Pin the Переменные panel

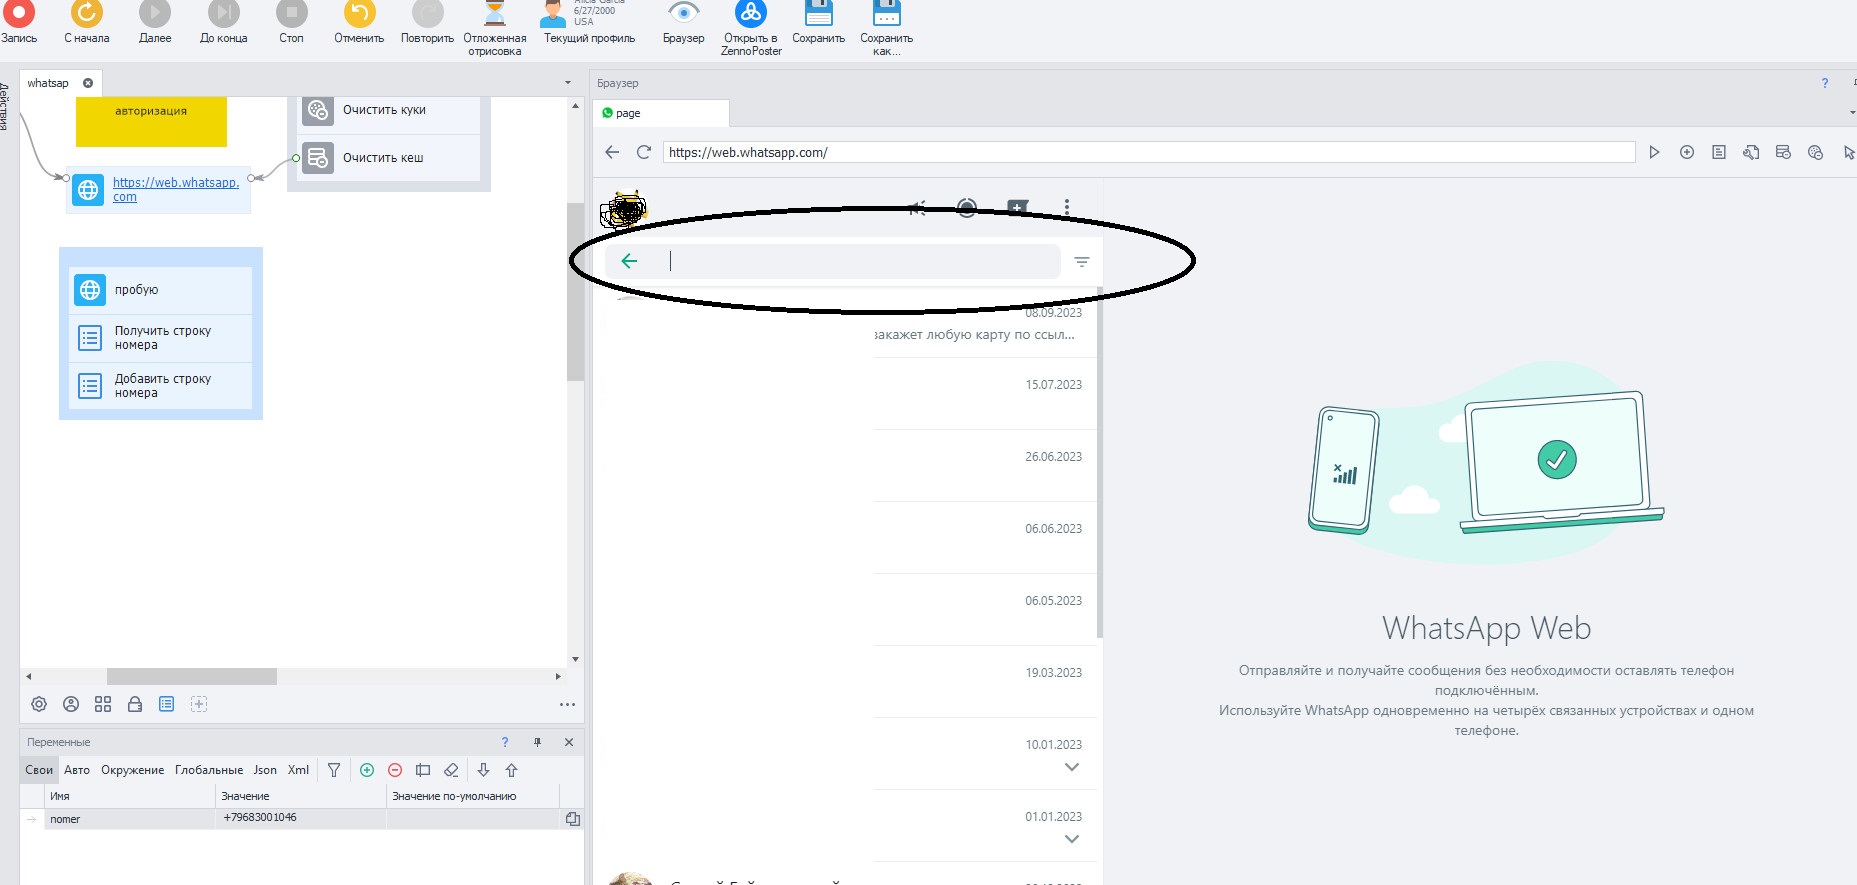pyautogui.click(x=537, y=742)
